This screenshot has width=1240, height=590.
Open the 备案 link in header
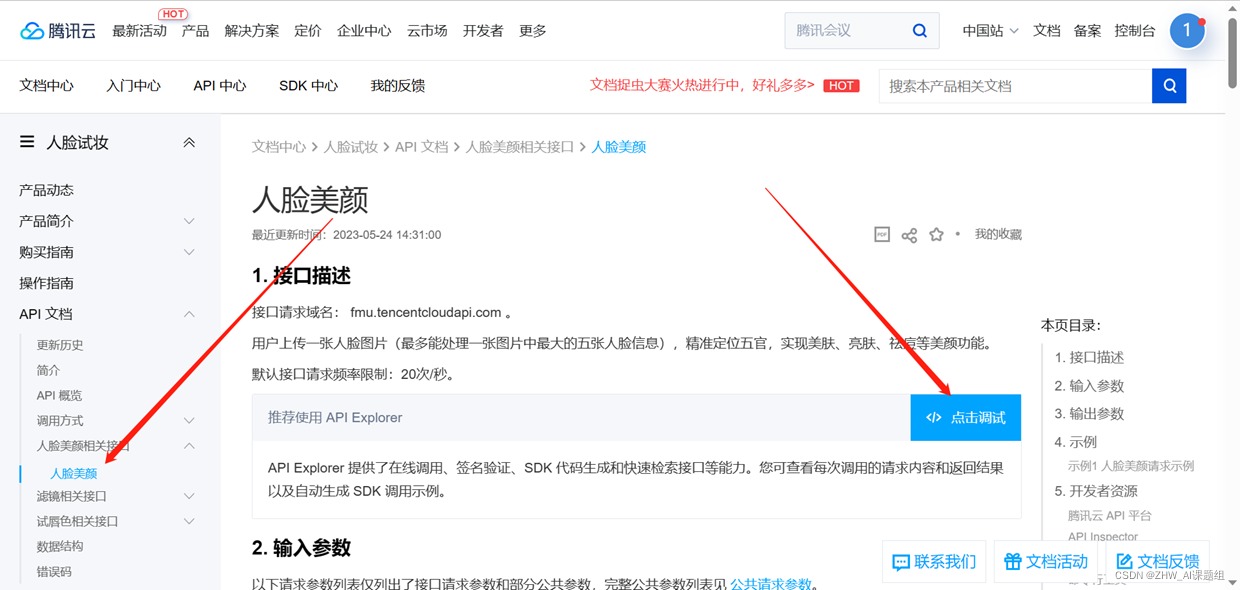point(1088,31)
